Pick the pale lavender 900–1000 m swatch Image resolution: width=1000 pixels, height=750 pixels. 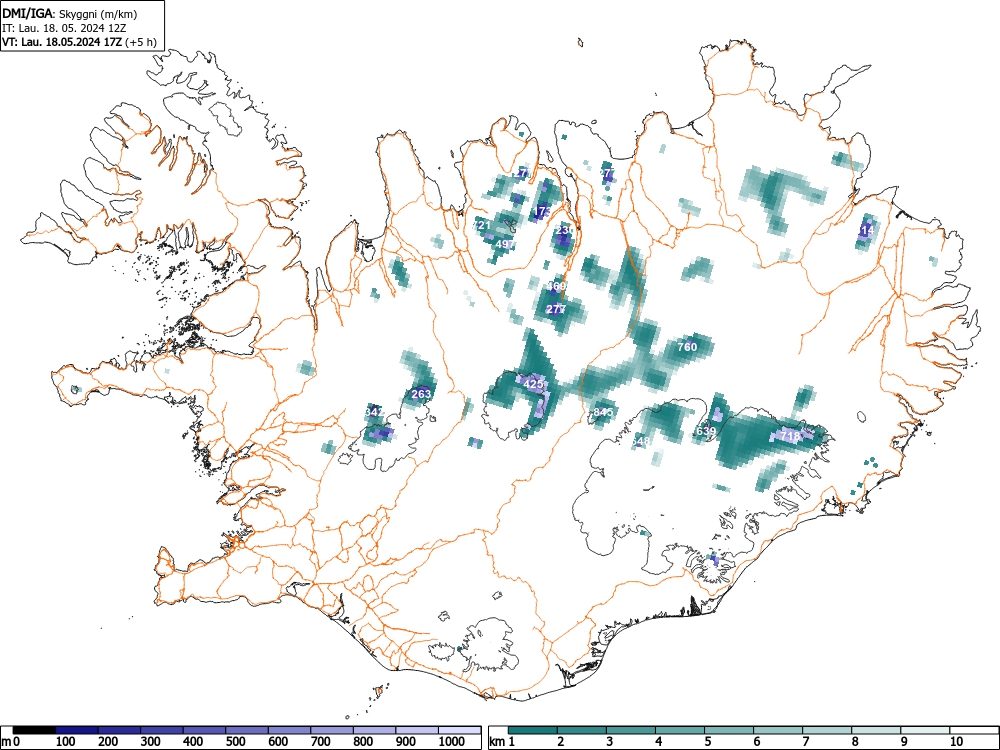[417, 730]
